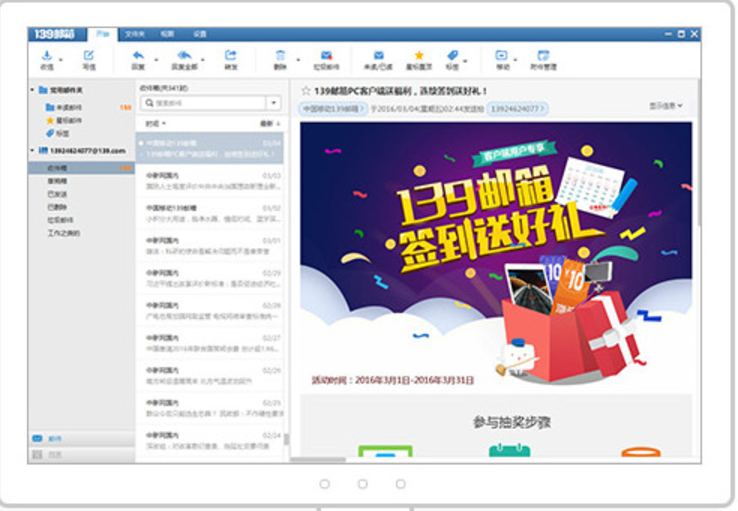This screenshot has height=511, width=738.
Task: Click the 139邮箱 logo in the title bar
Action: 55,34
